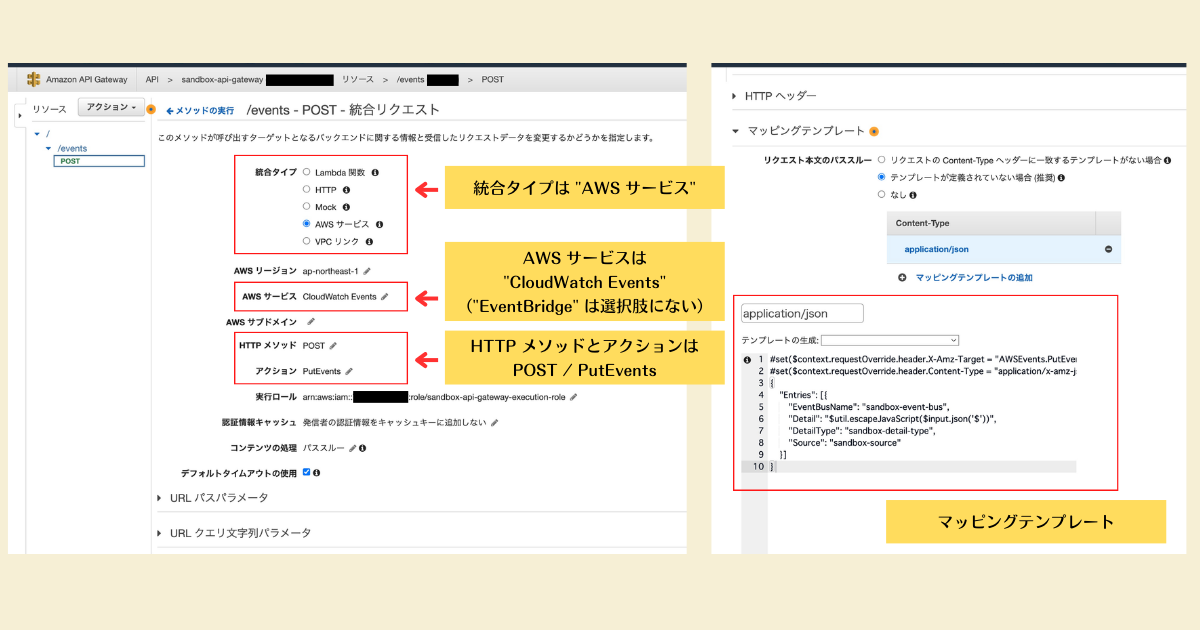The image size is (1200, 630).
Task: Click the Amazon API Gateway logo icon
Action: click(x=33, y=79)
